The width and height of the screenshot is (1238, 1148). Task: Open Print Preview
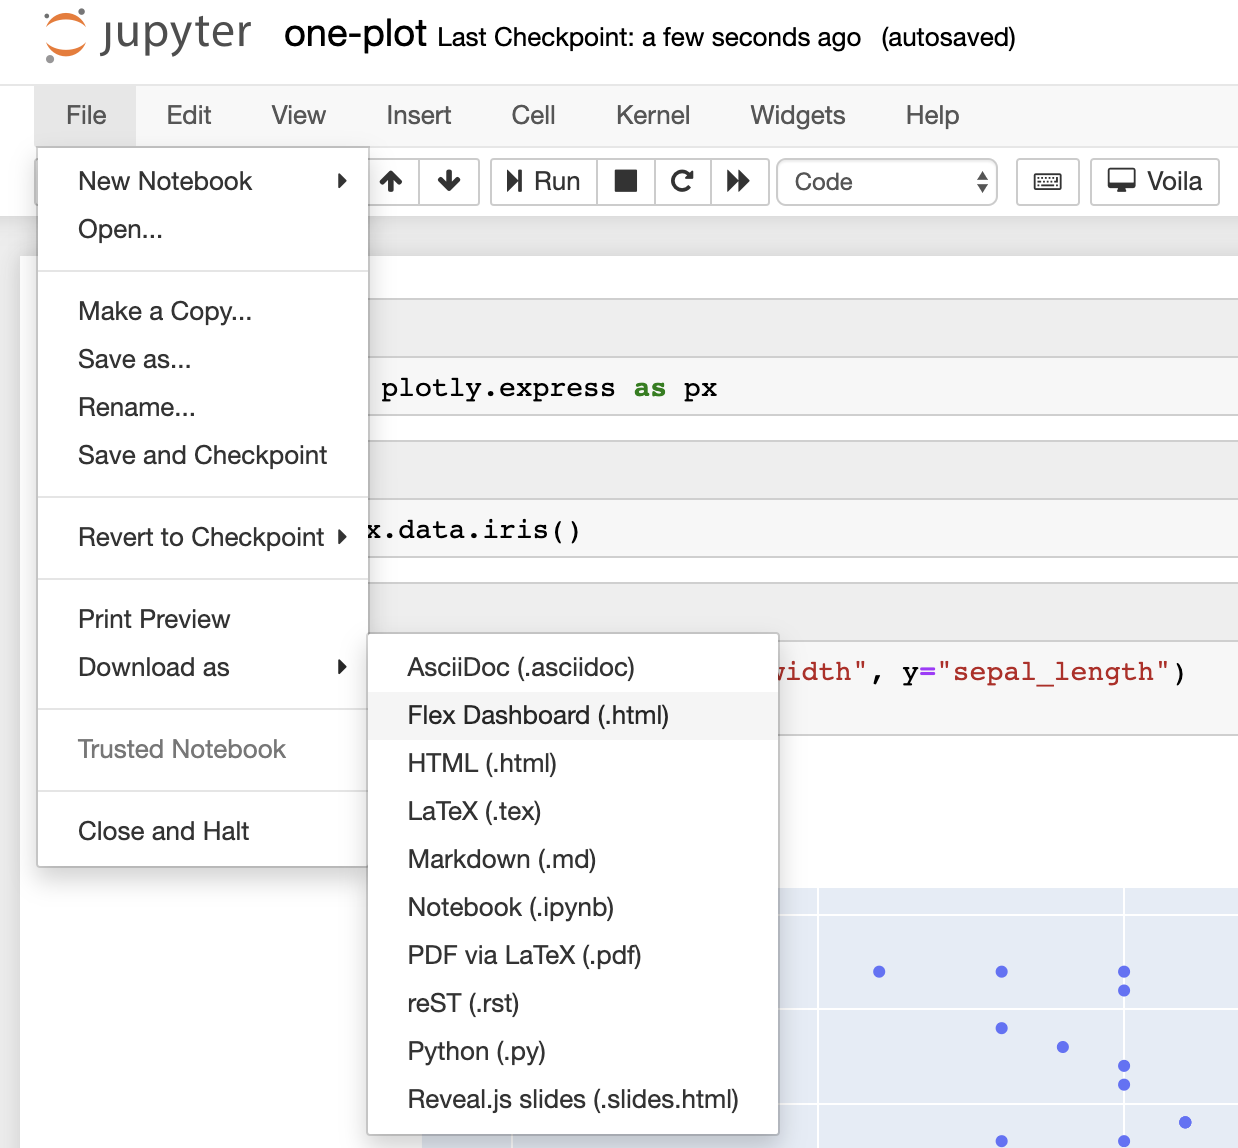click(x=153, y=619)
